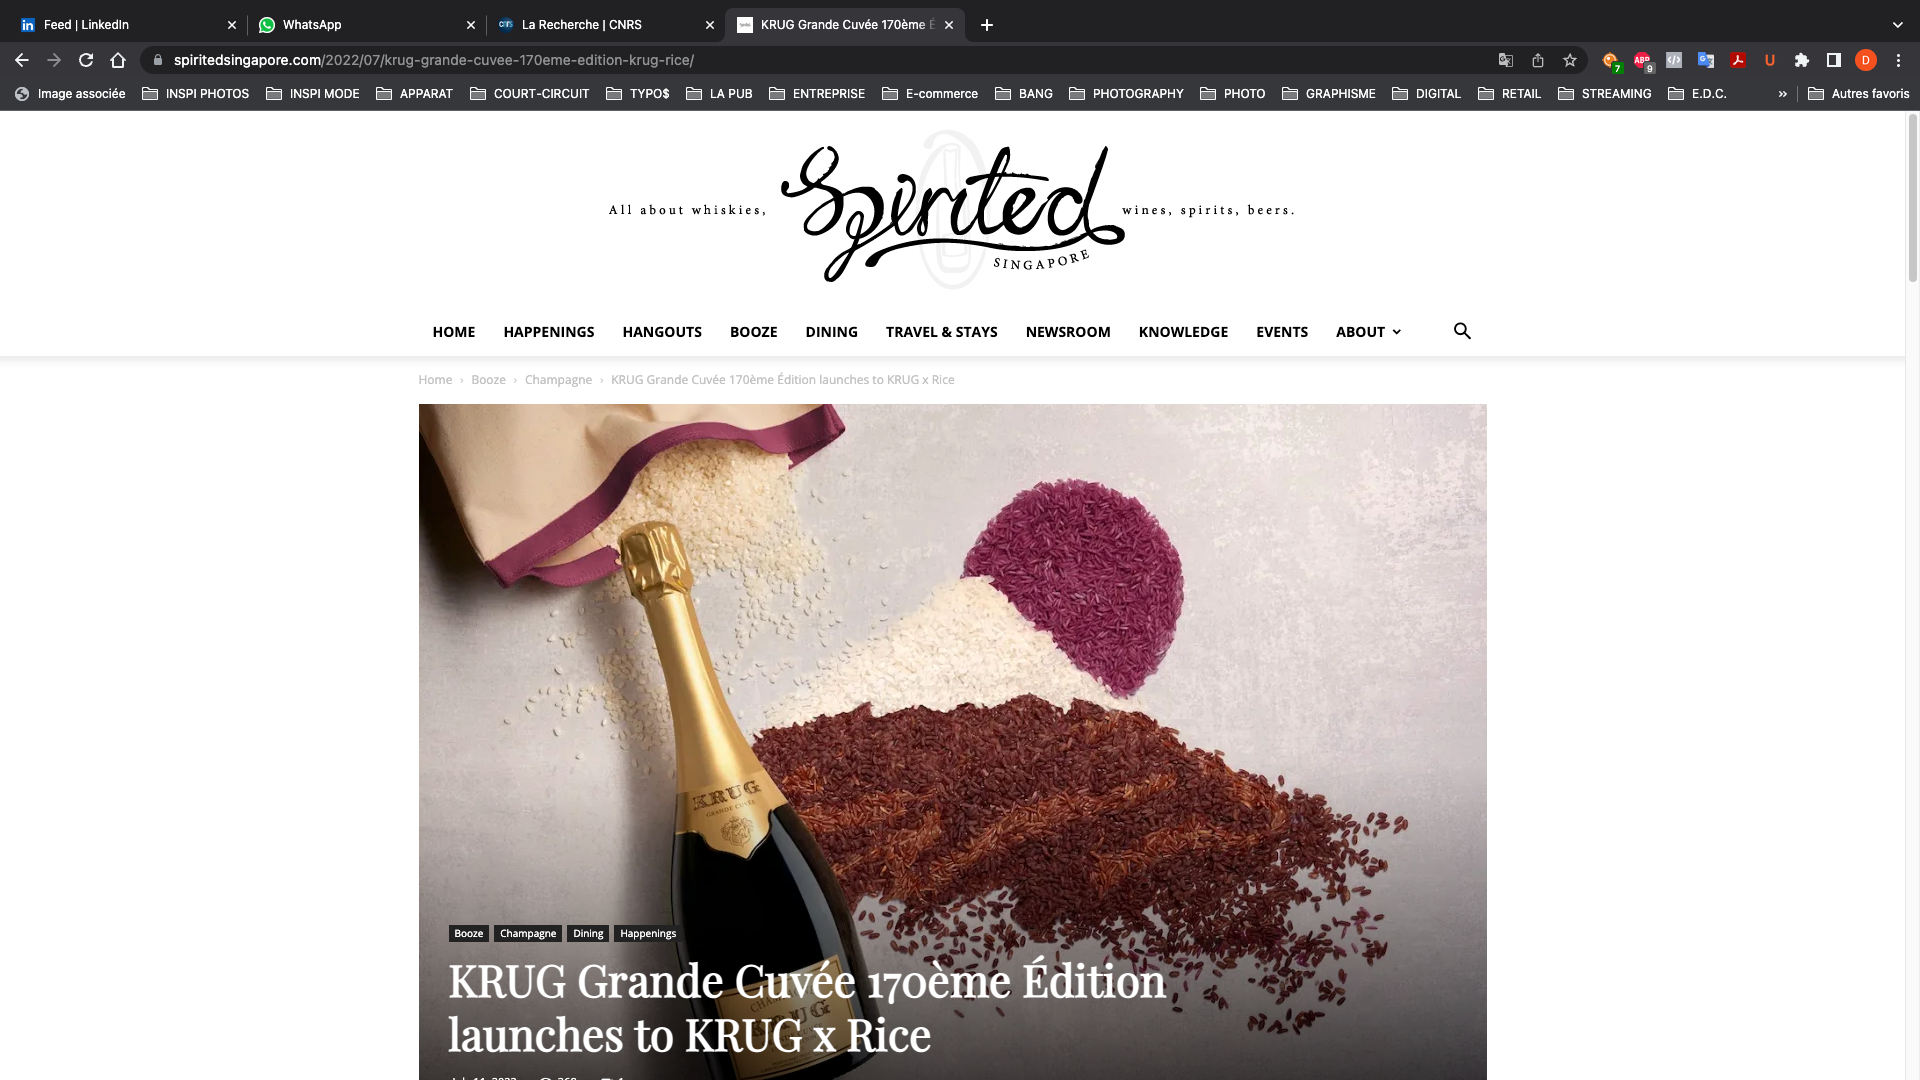The image size is (1920, 1080).
Task: Expand the ABOUT dropdown menu
Action: (1368, 332)
